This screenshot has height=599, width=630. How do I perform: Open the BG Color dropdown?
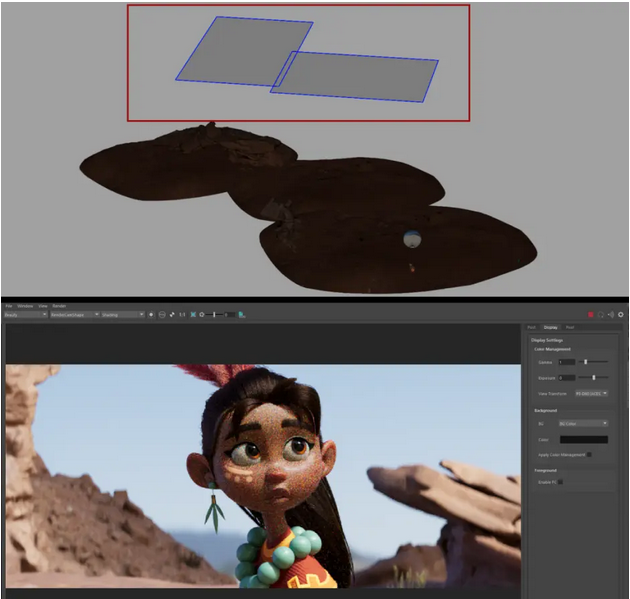click(x=584, y=423)
